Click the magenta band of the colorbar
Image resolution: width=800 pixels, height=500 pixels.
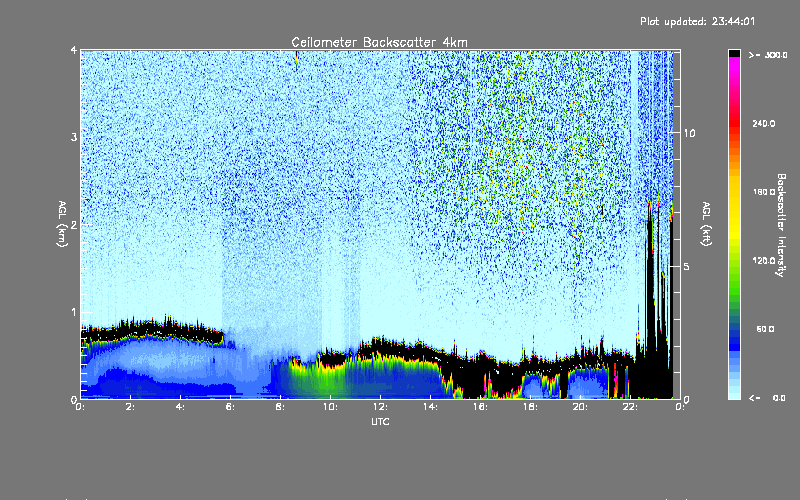point(734,64)
